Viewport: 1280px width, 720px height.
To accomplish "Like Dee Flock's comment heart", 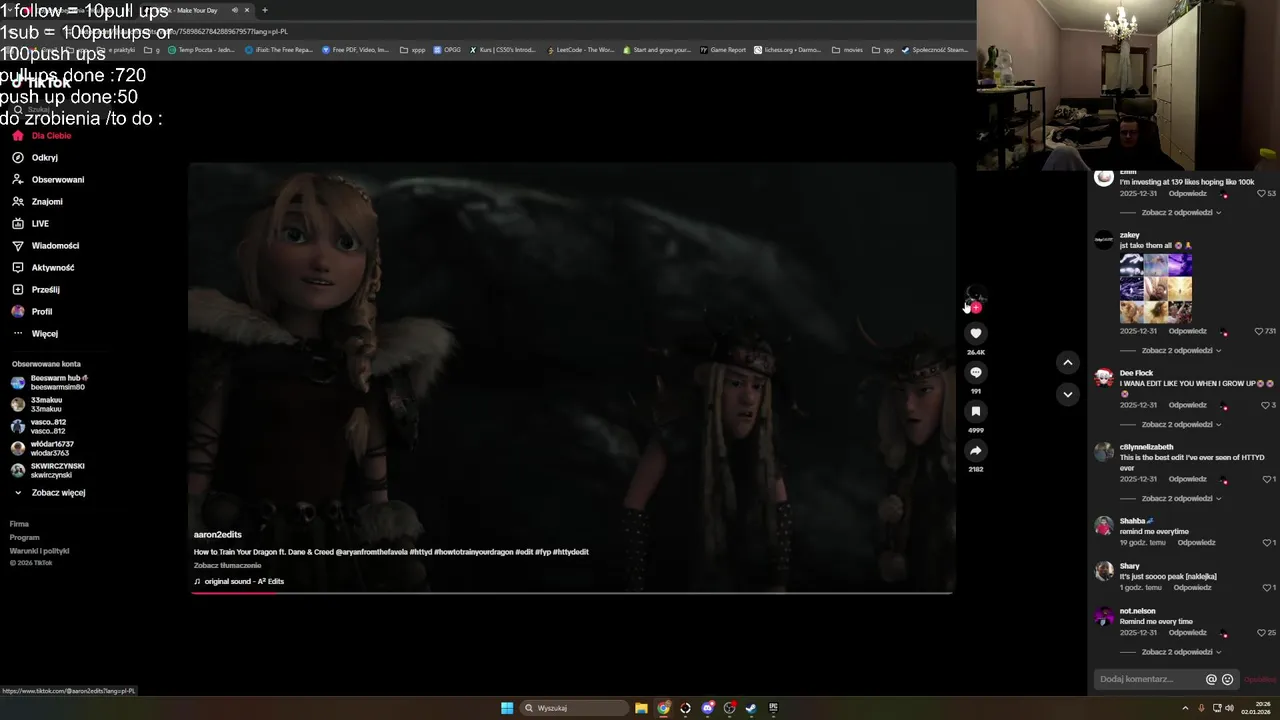I will click(1267, 406).
